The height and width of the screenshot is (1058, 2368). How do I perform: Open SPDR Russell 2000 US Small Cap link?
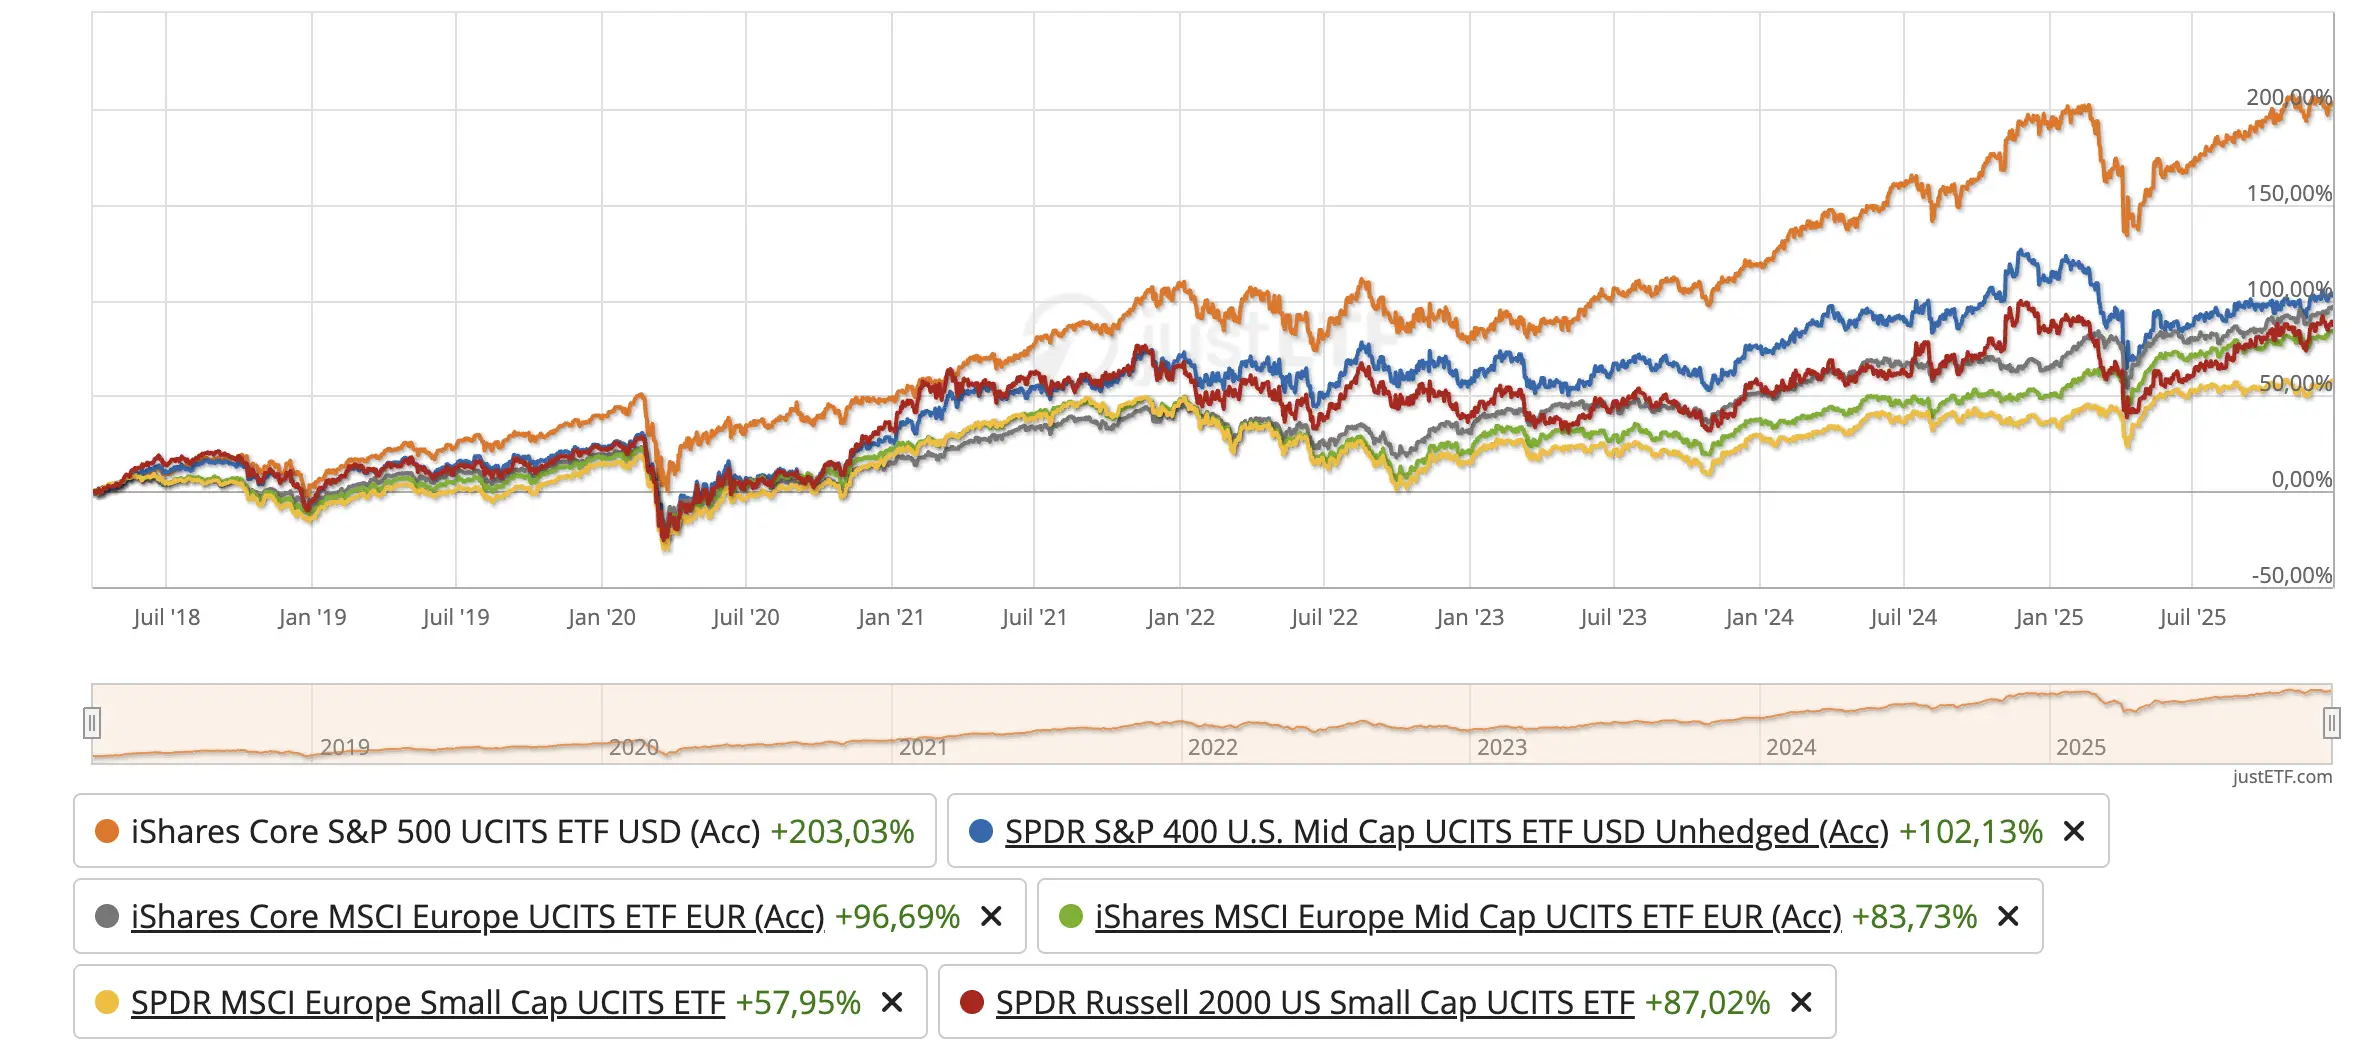1315,1003
